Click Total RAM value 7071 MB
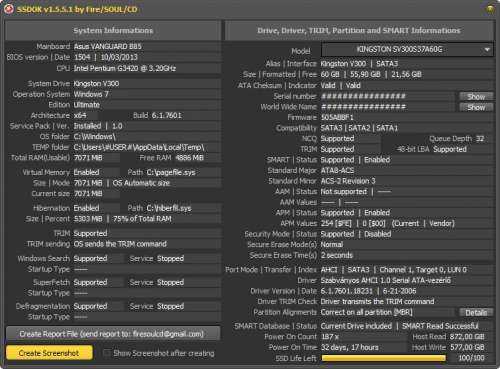The image size is (500, 369). [88, 158]
